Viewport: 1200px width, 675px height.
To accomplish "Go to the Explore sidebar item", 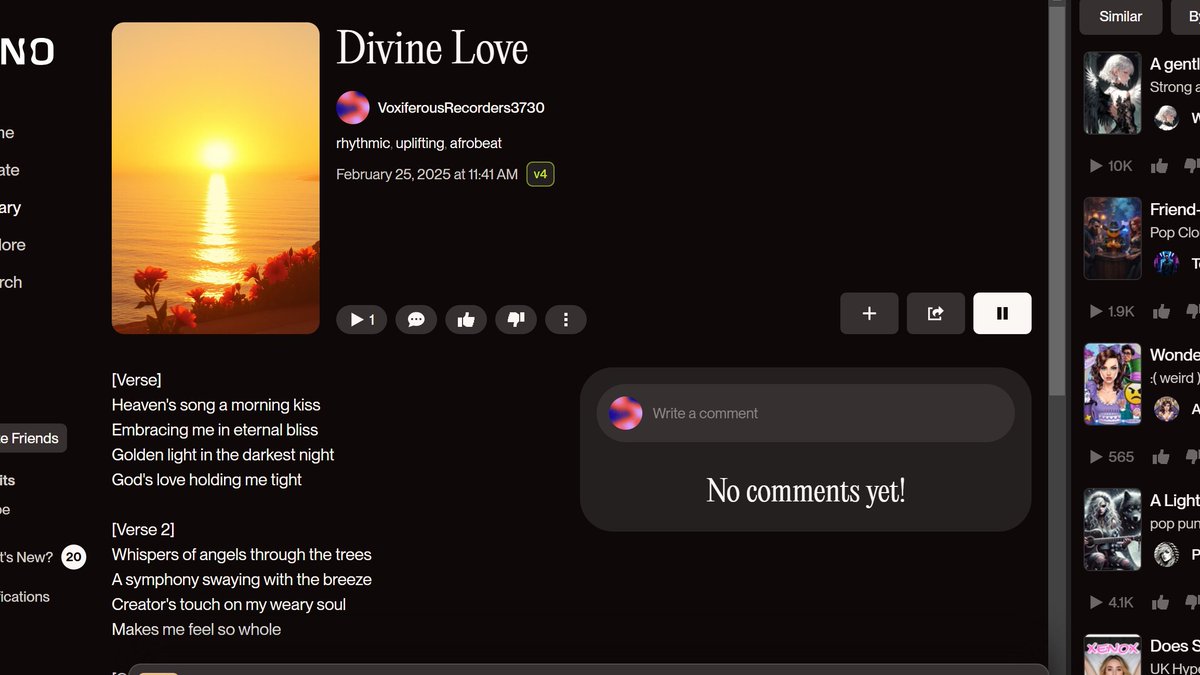I will pos(13,245).
